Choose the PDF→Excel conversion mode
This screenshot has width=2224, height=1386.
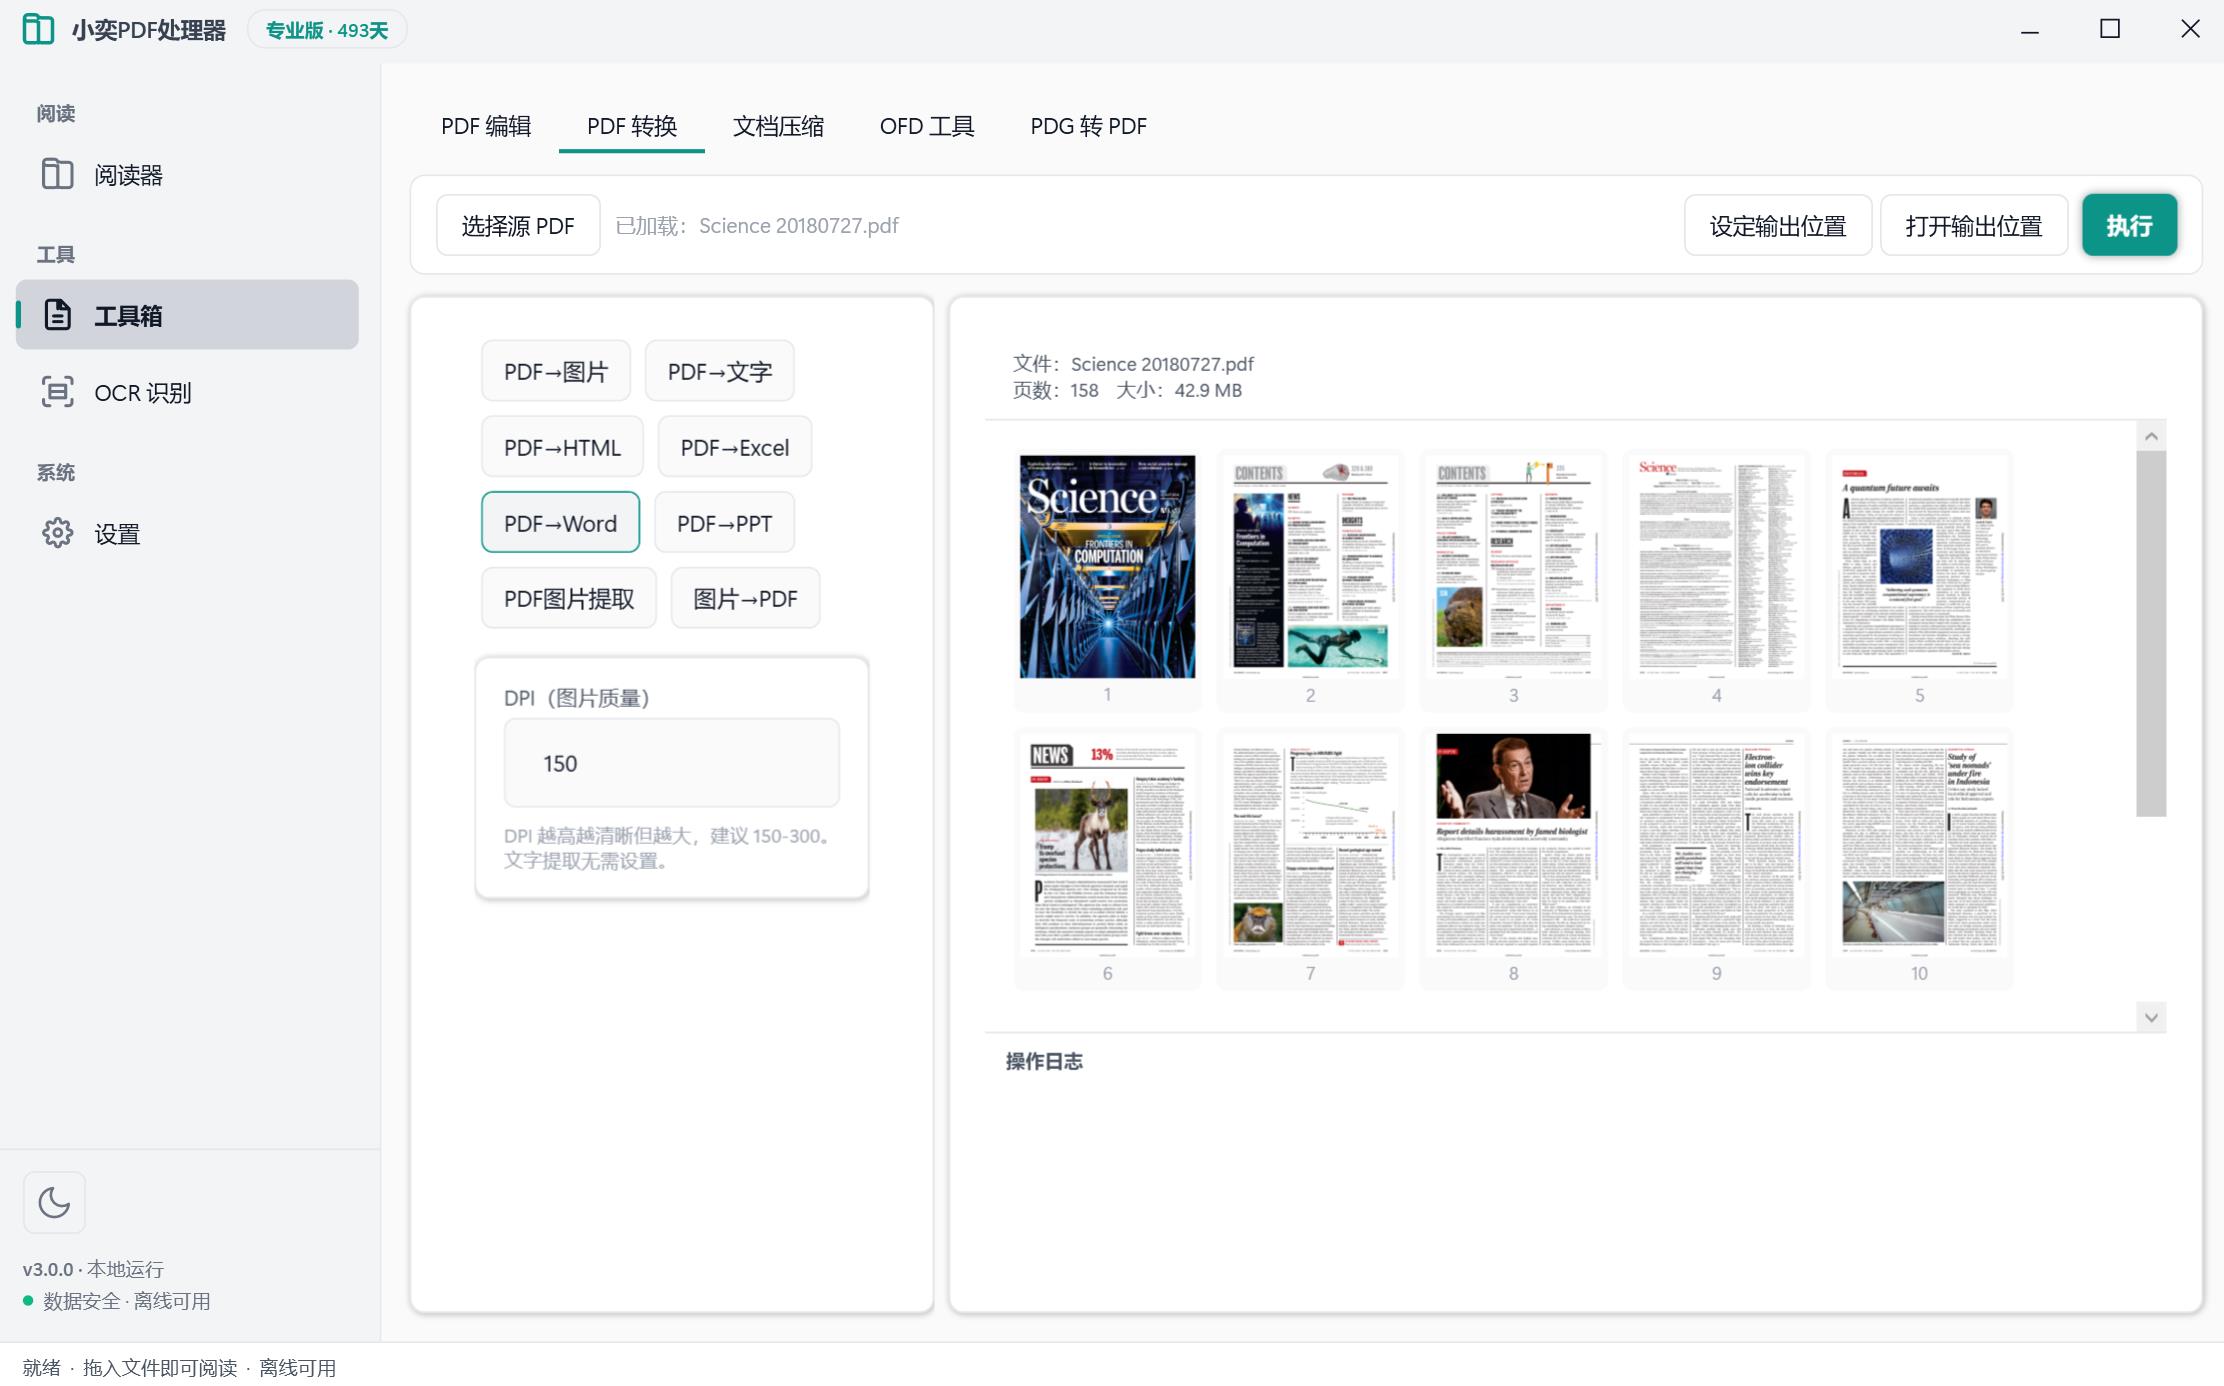[x=735, y=447]
